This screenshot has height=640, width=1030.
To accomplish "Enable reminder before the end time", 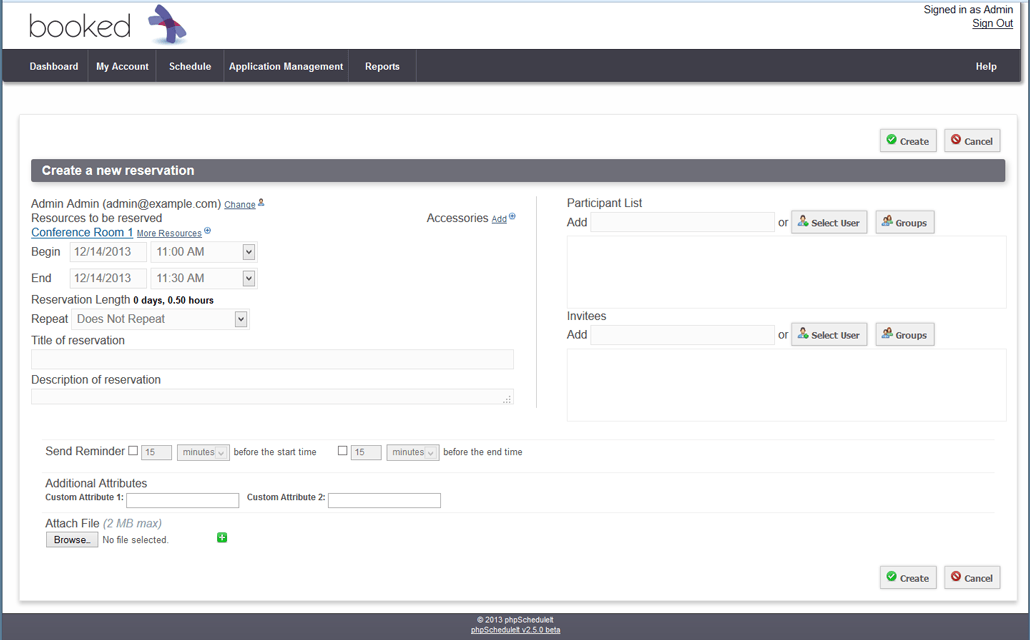I will click(343, 451).
